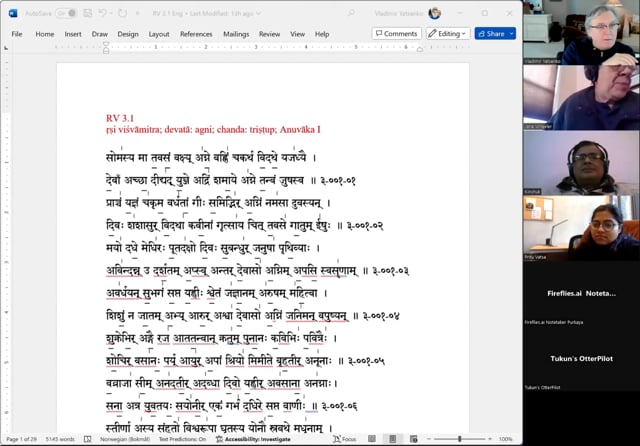Select the second video participant thumbnail
The width and height of the screenshot is (640, 446).
coord(582,98)
